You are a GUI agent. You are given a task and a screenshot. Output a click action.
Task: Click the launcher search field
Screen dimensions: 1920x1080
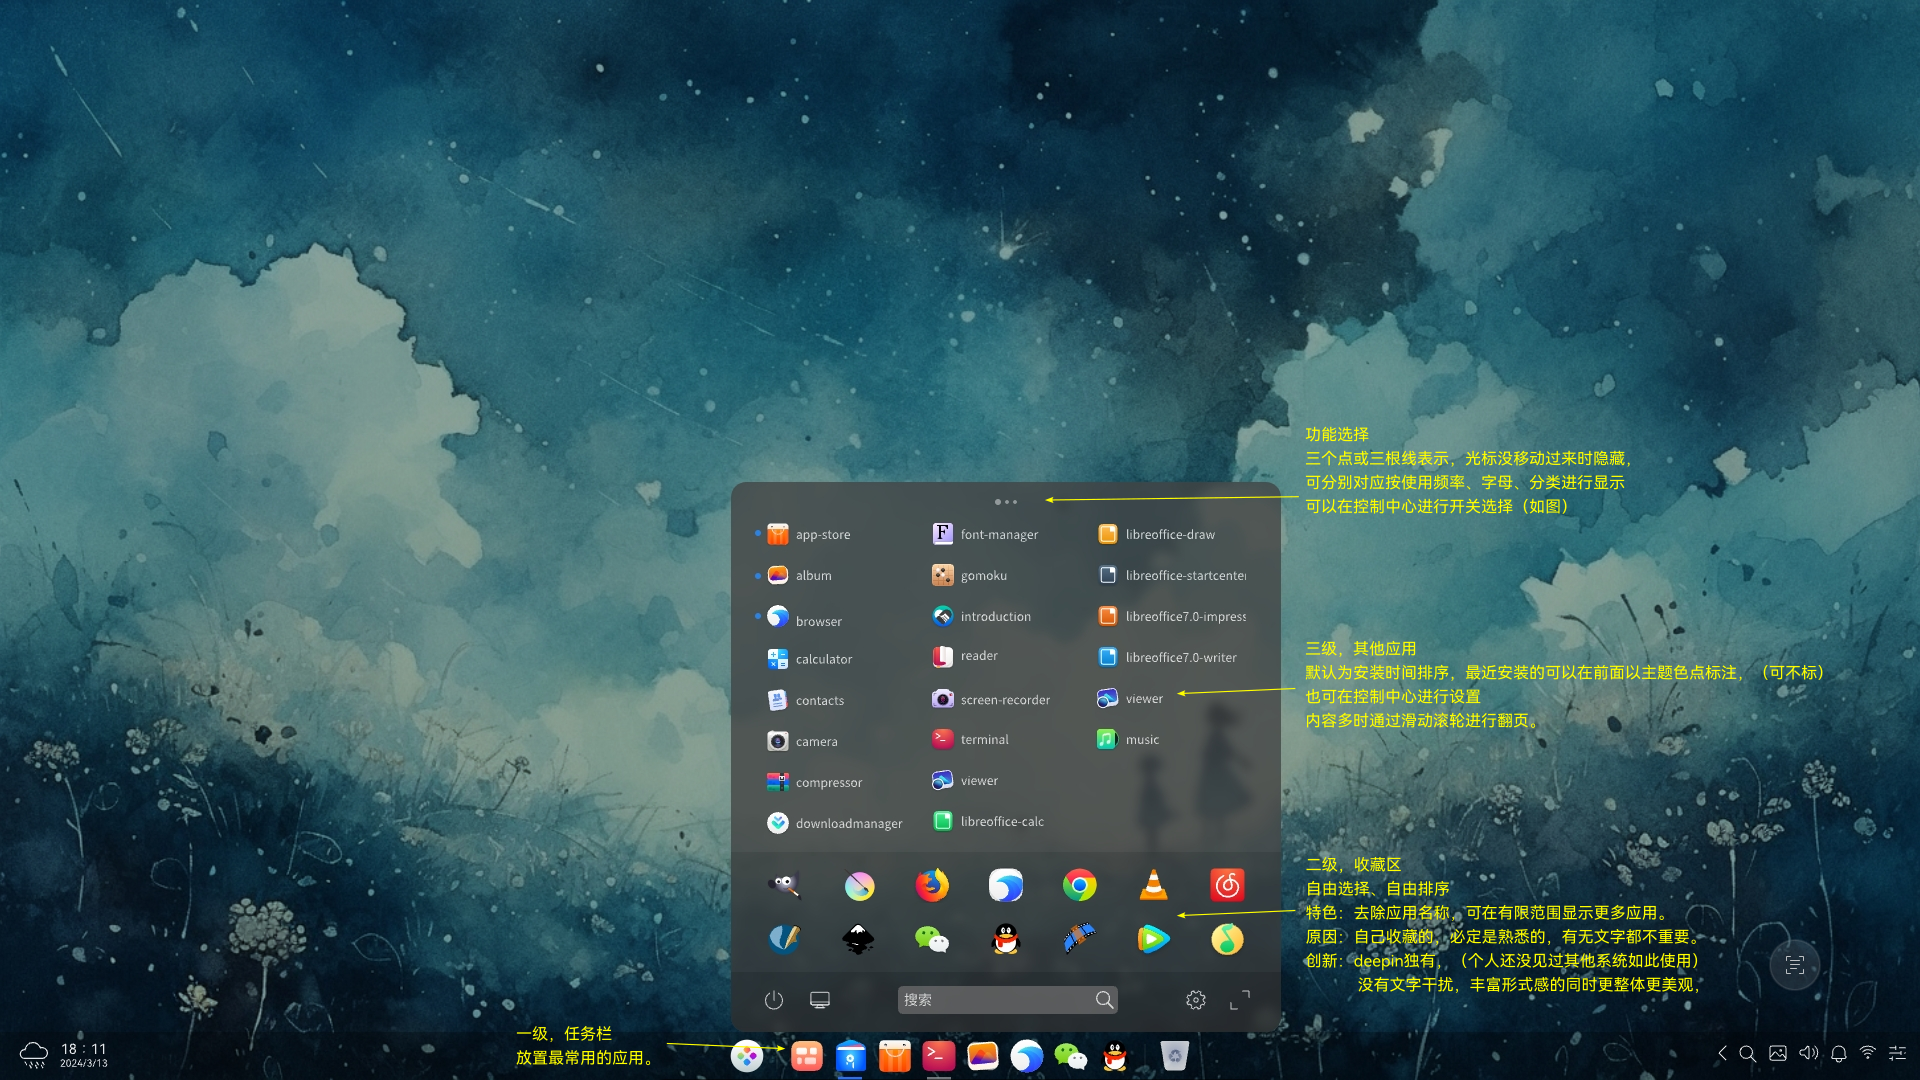1007,1000
